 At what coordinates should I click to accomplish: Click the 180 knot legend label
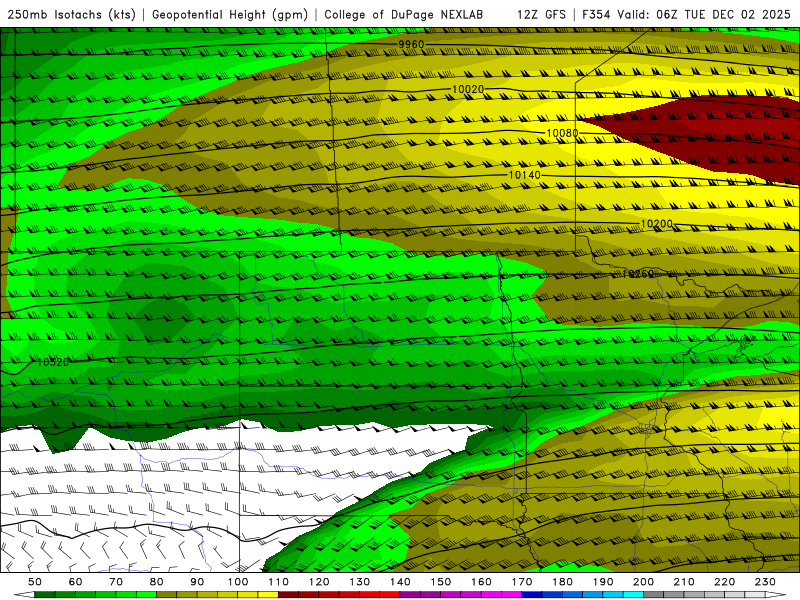(x=562, y=582)
